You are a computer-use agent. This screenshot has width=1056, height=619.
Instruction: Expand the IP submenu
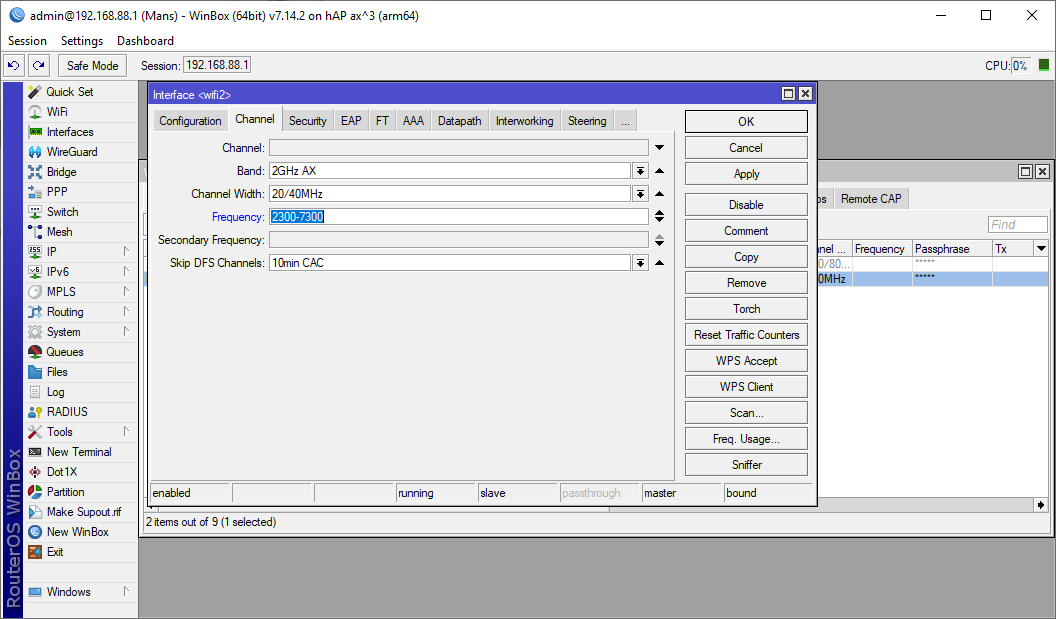pyautogui.click(x=126, y=251)
